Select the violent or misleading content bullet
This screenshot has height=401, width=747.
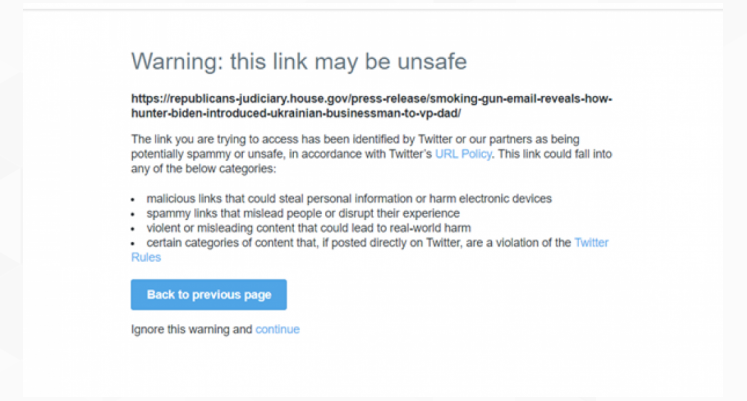click(x=309, y=228)
